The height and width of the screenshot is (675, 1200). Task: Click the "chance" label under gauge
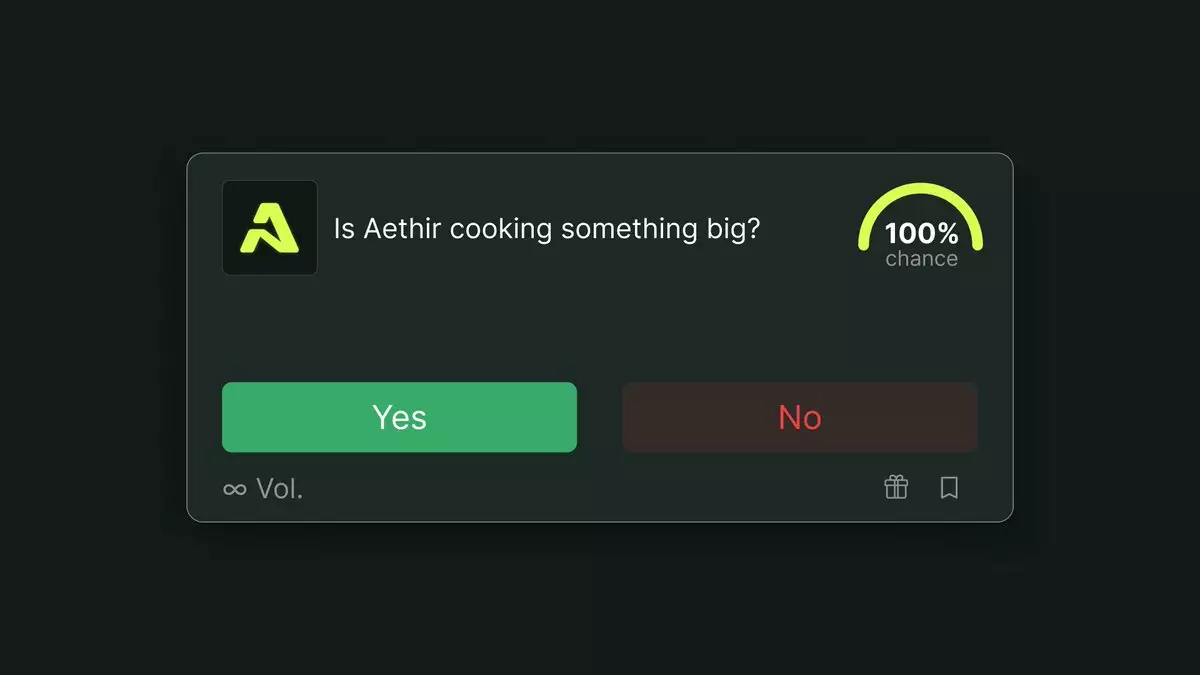click(921, 259)
